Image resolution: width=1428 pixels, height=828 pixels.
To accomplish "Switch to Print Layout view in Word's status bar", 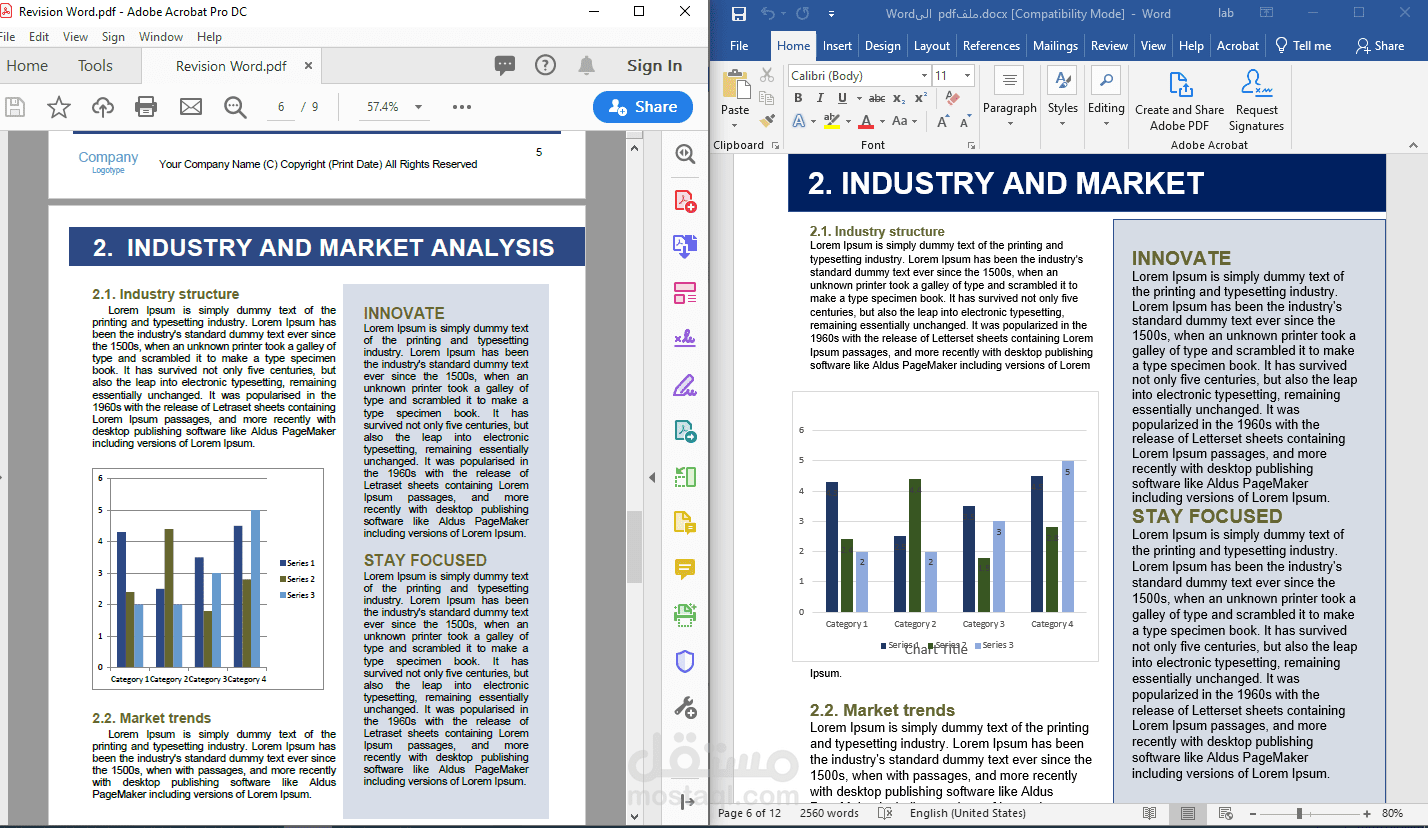I will (x=1188, y=814).
